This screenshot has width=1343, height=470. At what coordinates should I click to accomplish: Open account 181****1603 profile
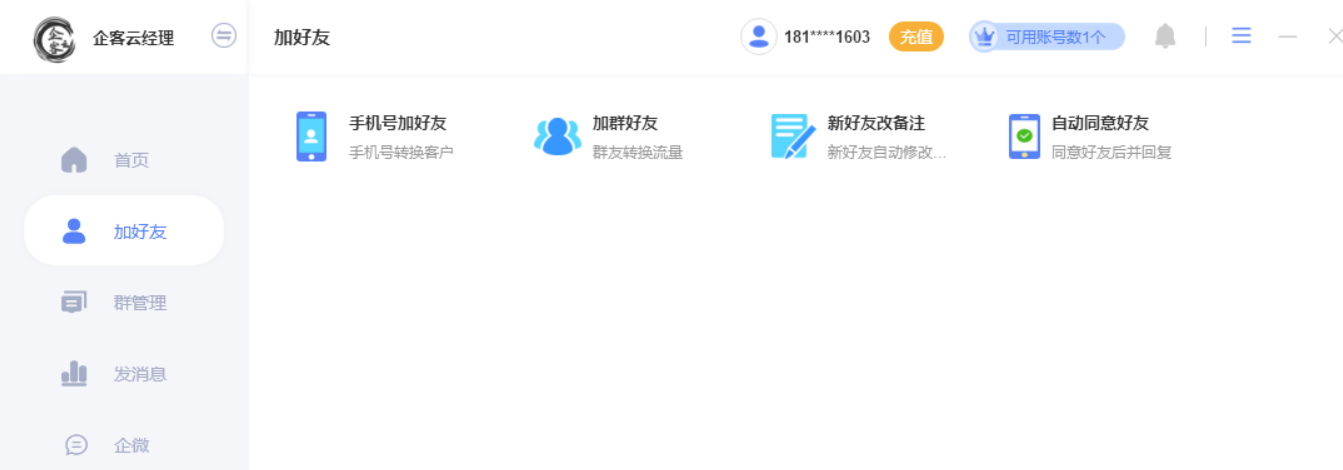tap(827, 37)
